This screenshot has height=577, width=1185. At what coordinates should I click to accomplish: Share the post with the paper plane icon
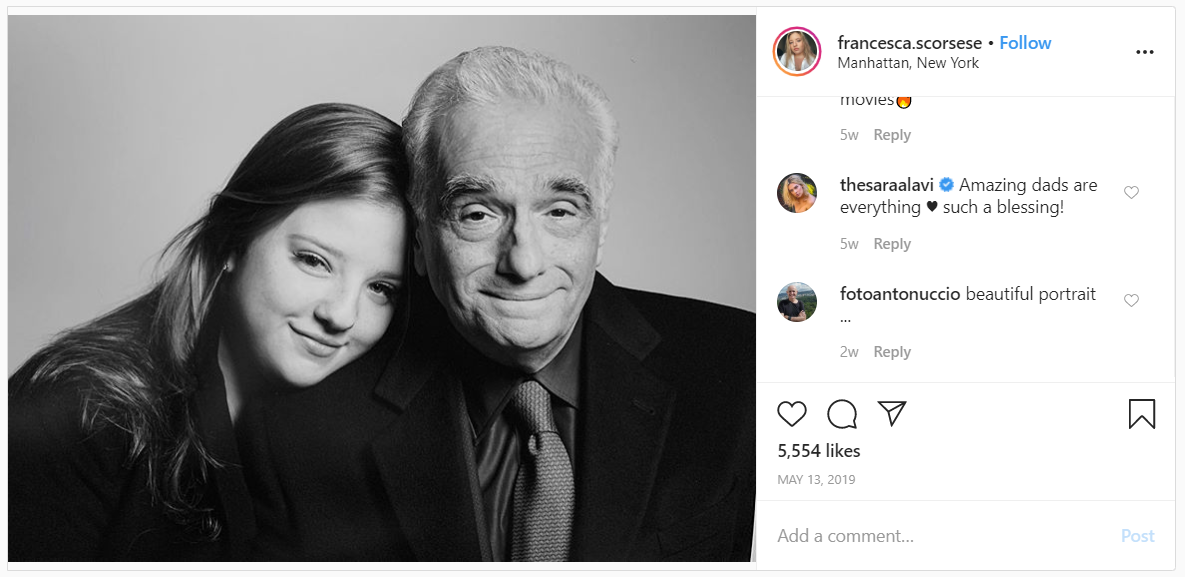tap(892, 414)
